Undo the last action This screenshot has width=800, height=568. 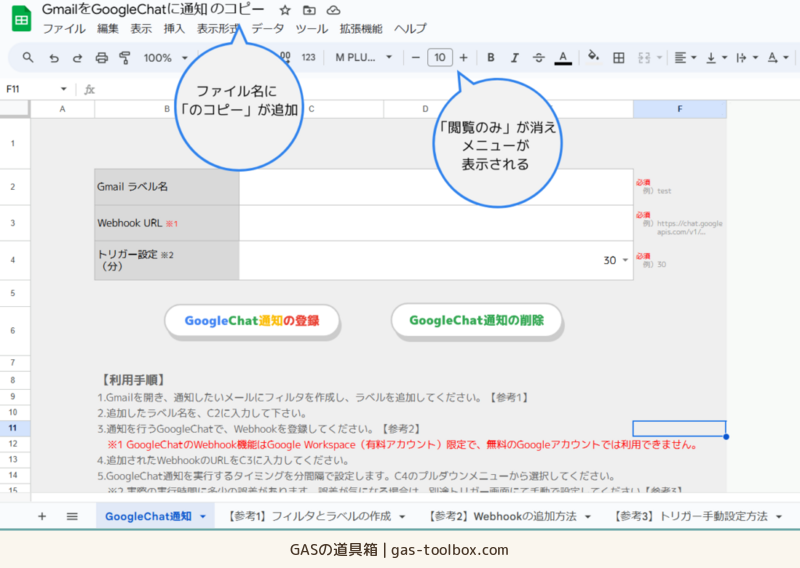pyautogui.click(x=54, y=58)
